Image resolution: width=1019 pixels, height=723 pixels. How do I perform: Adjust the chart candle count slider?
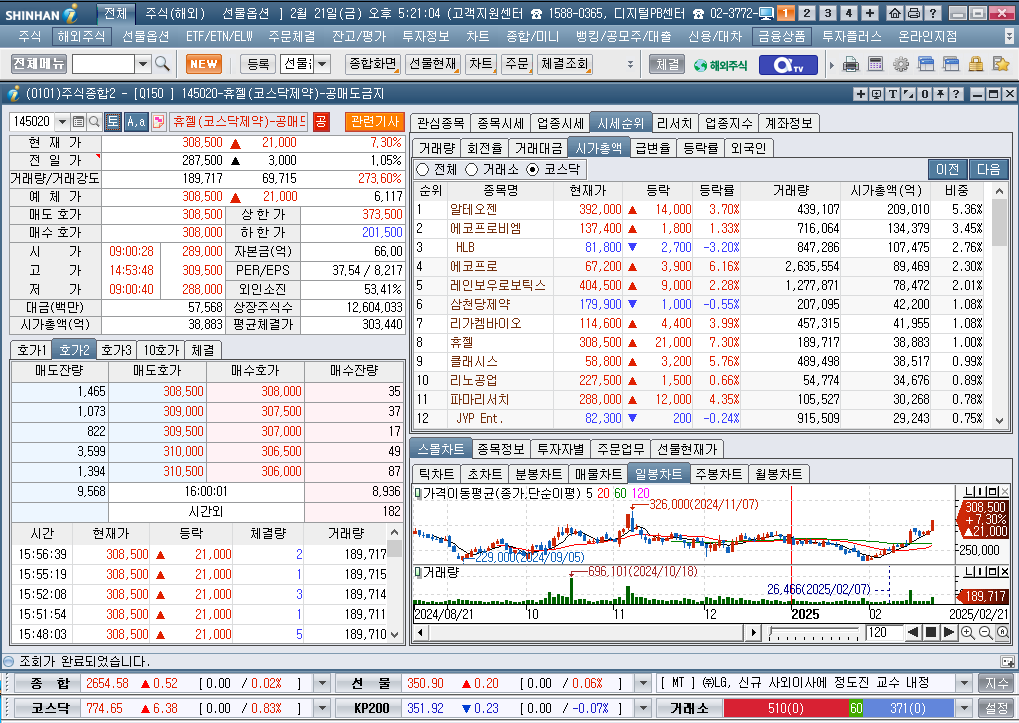pyautogui.click(x=814, y=633)
